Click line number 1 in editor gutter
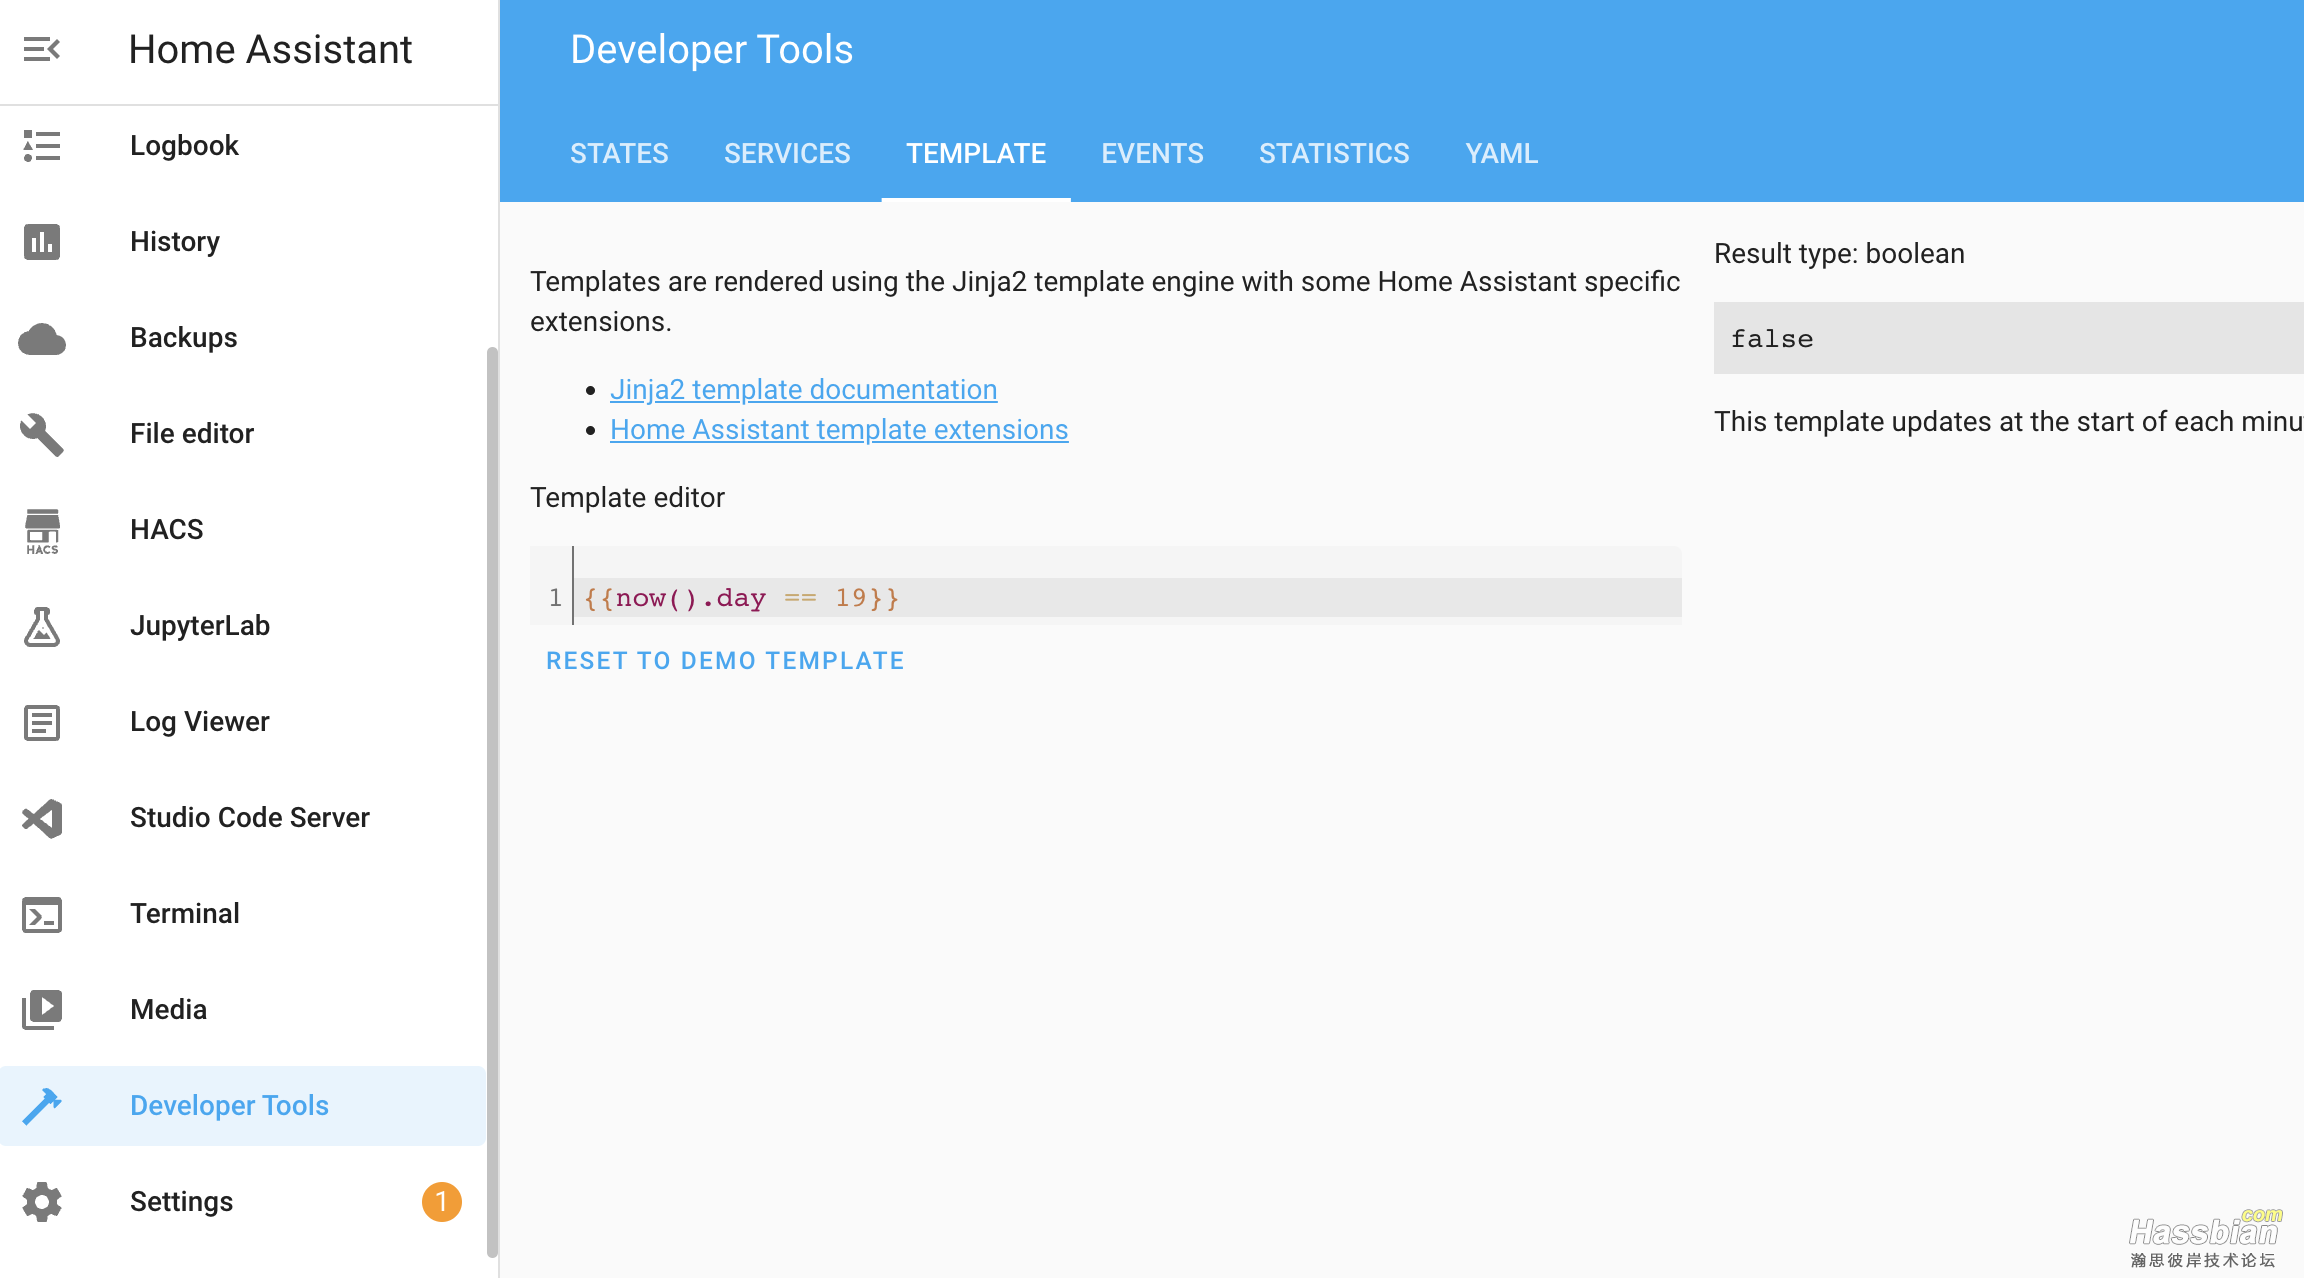The height and width of the screenshot is (1278, 2304). 555,598
